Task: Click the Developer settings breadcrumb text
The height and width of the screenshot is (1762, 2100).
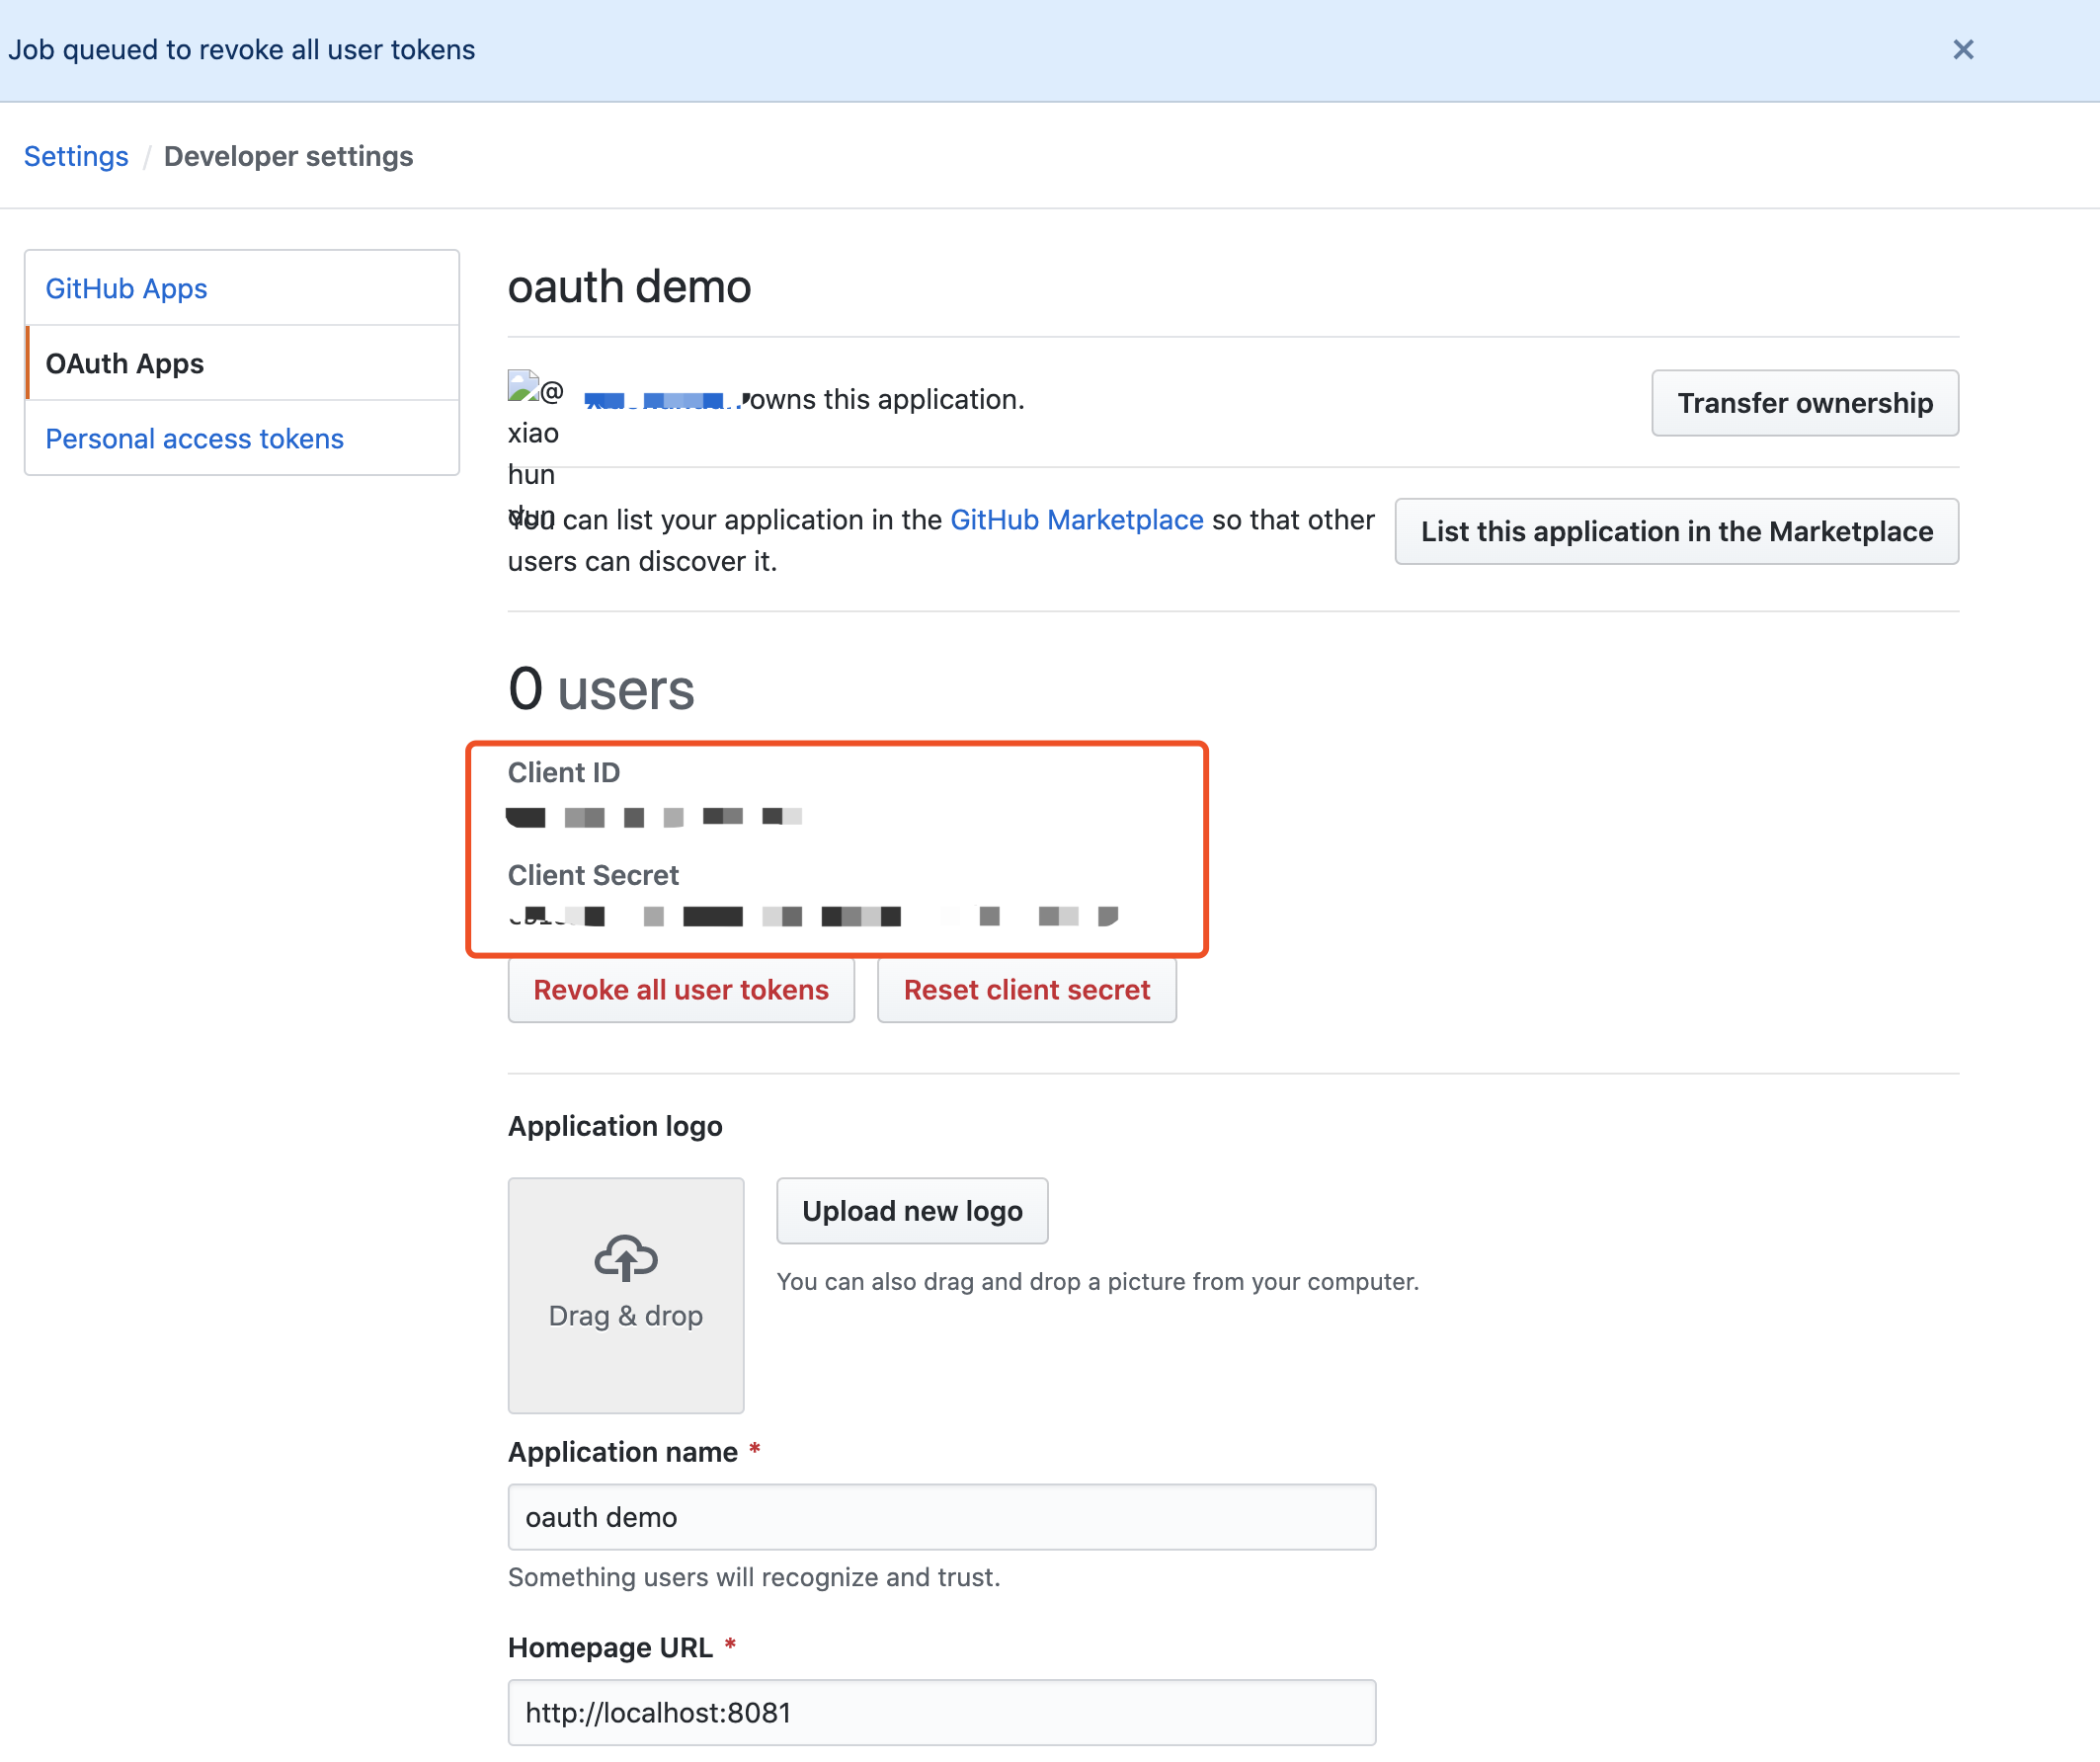Action: click(x=288, y=156)
